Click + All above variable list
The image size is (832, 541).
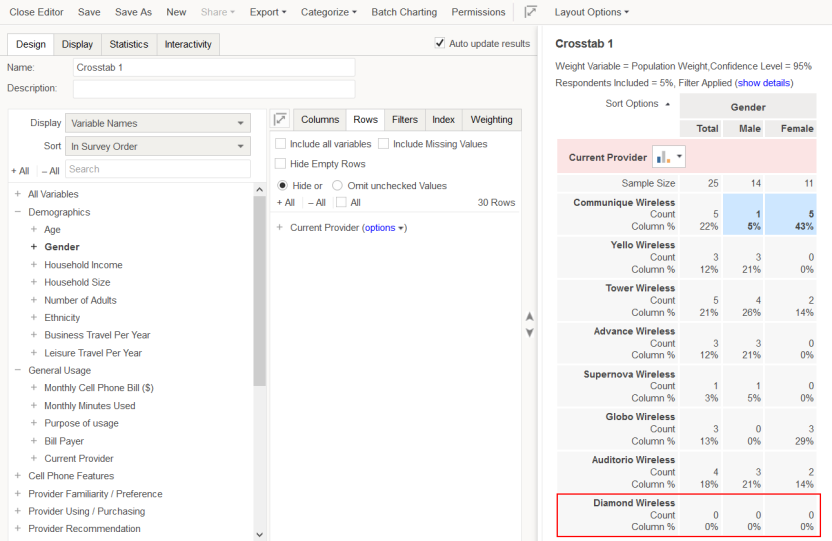[20, 171]
